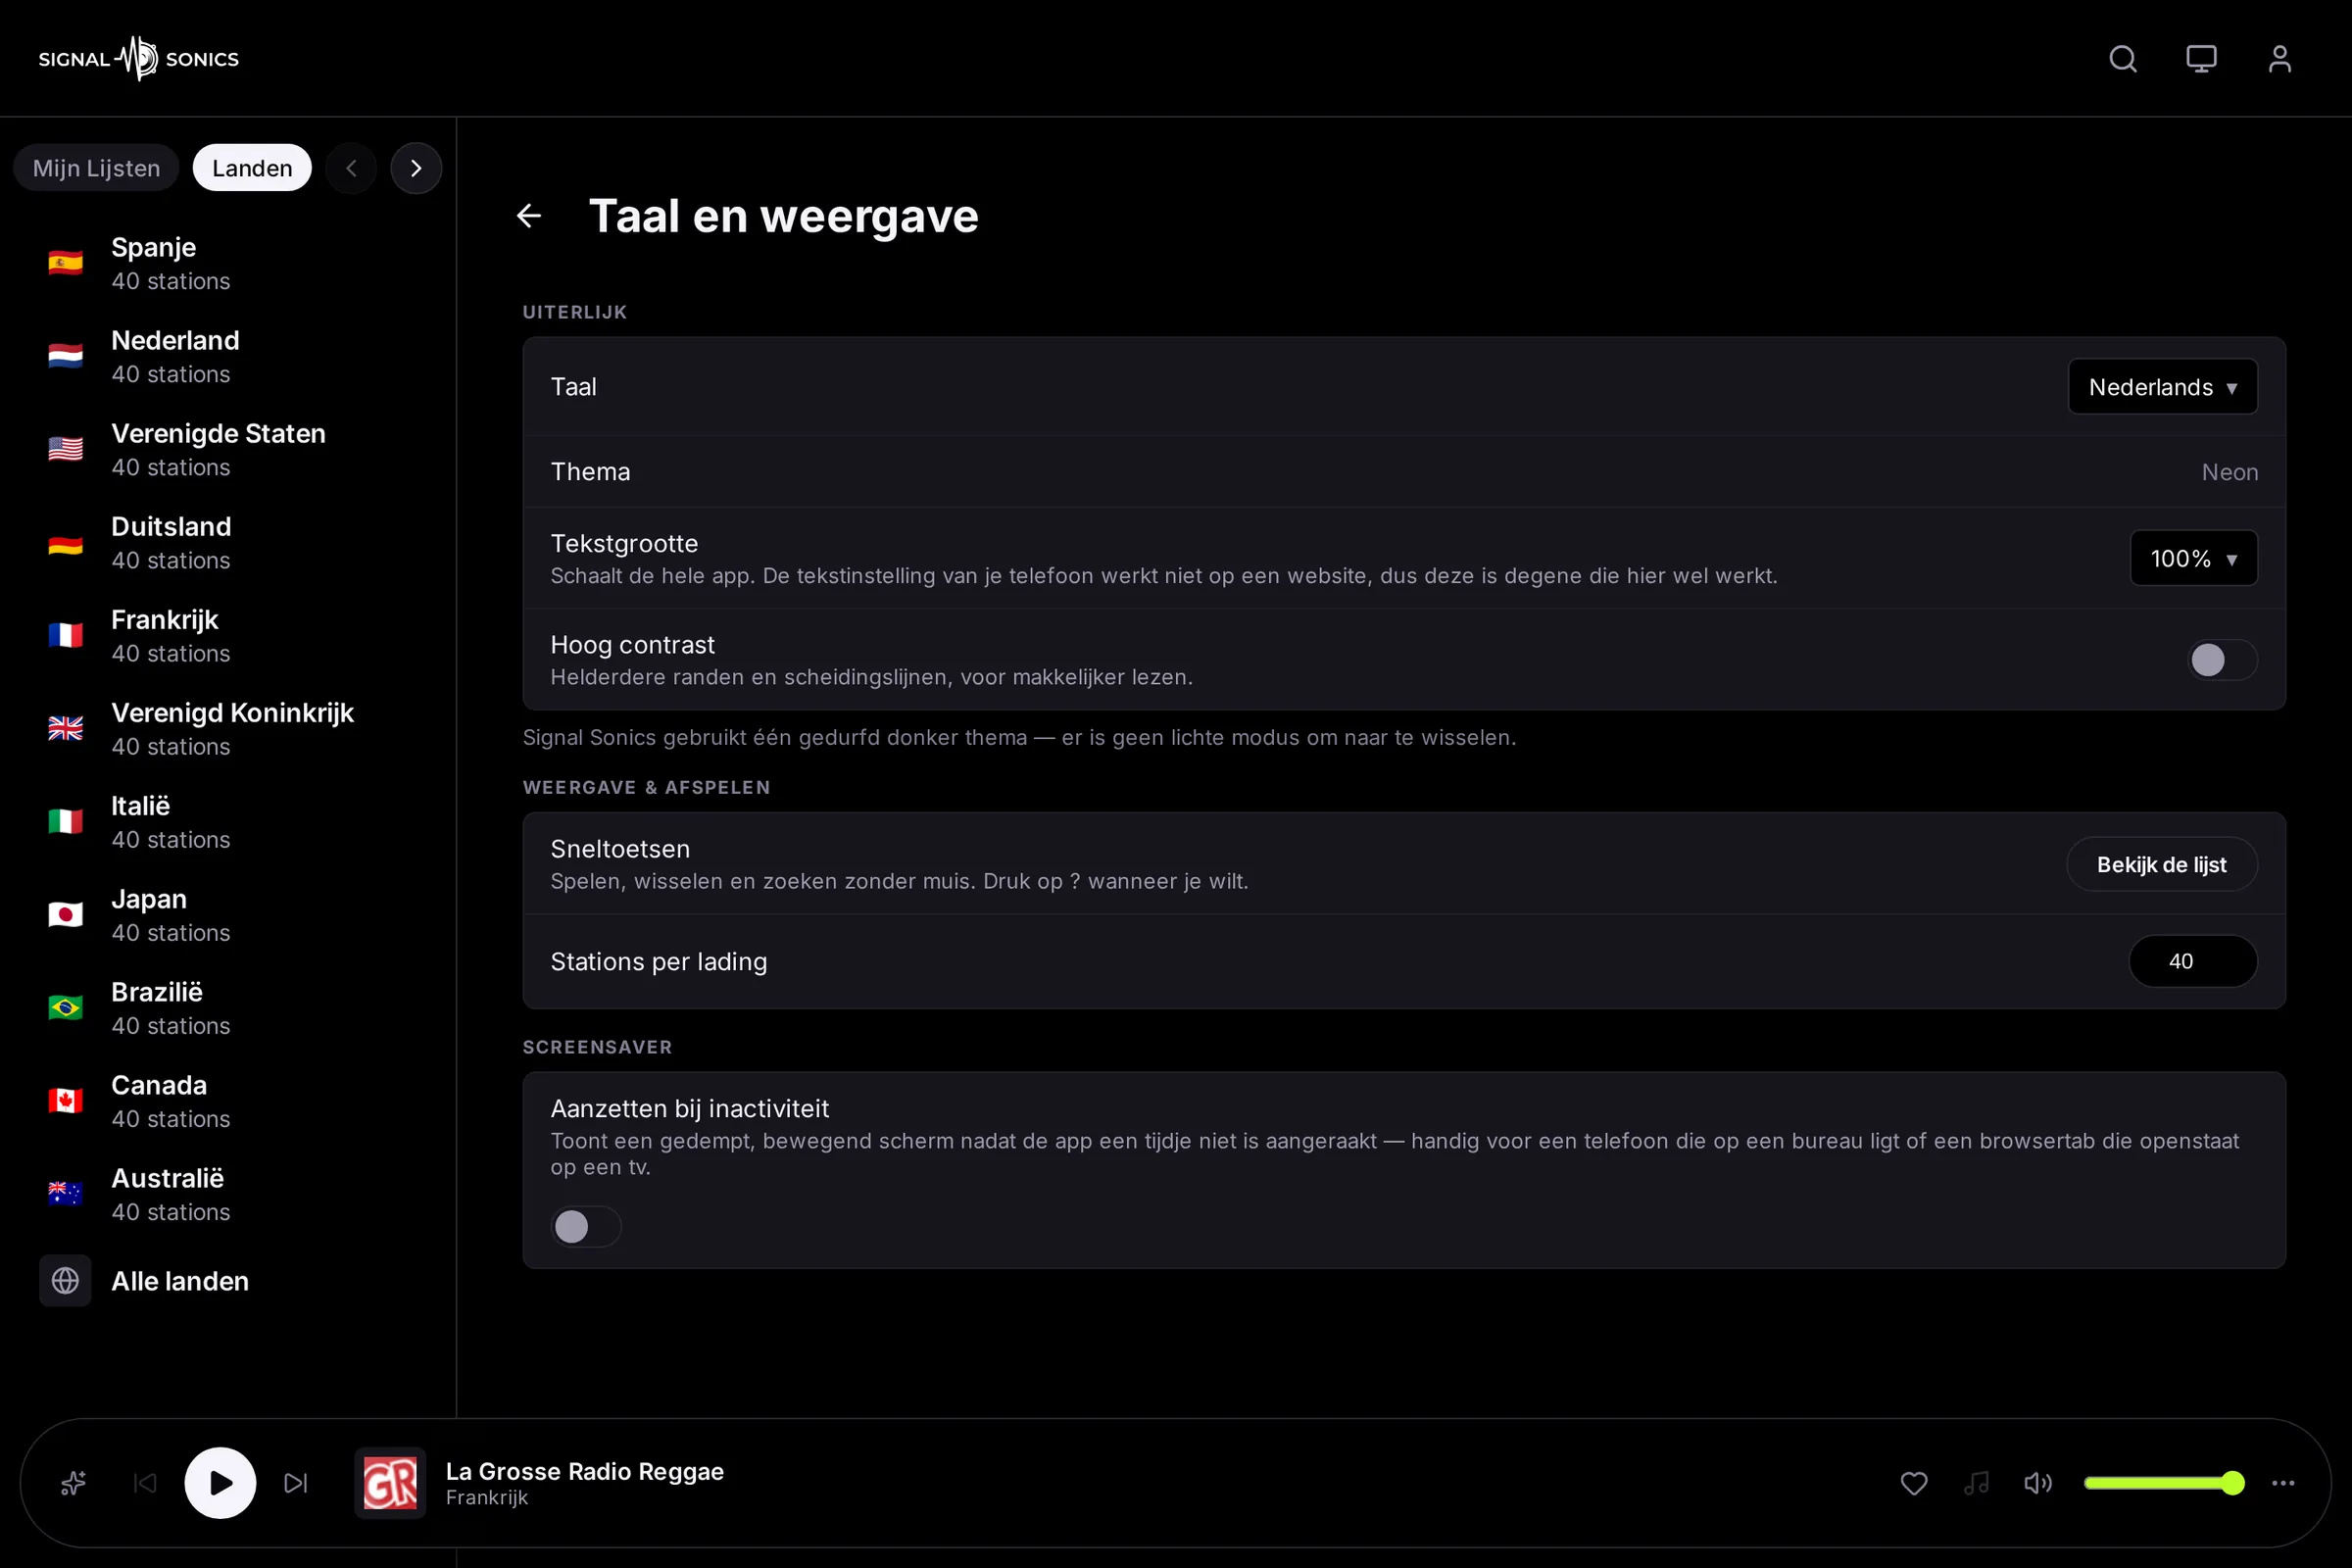Go back with the left arrow beside Taal en weergave
This screenshot has height=1568, width=2352.
tap(529, 216)
